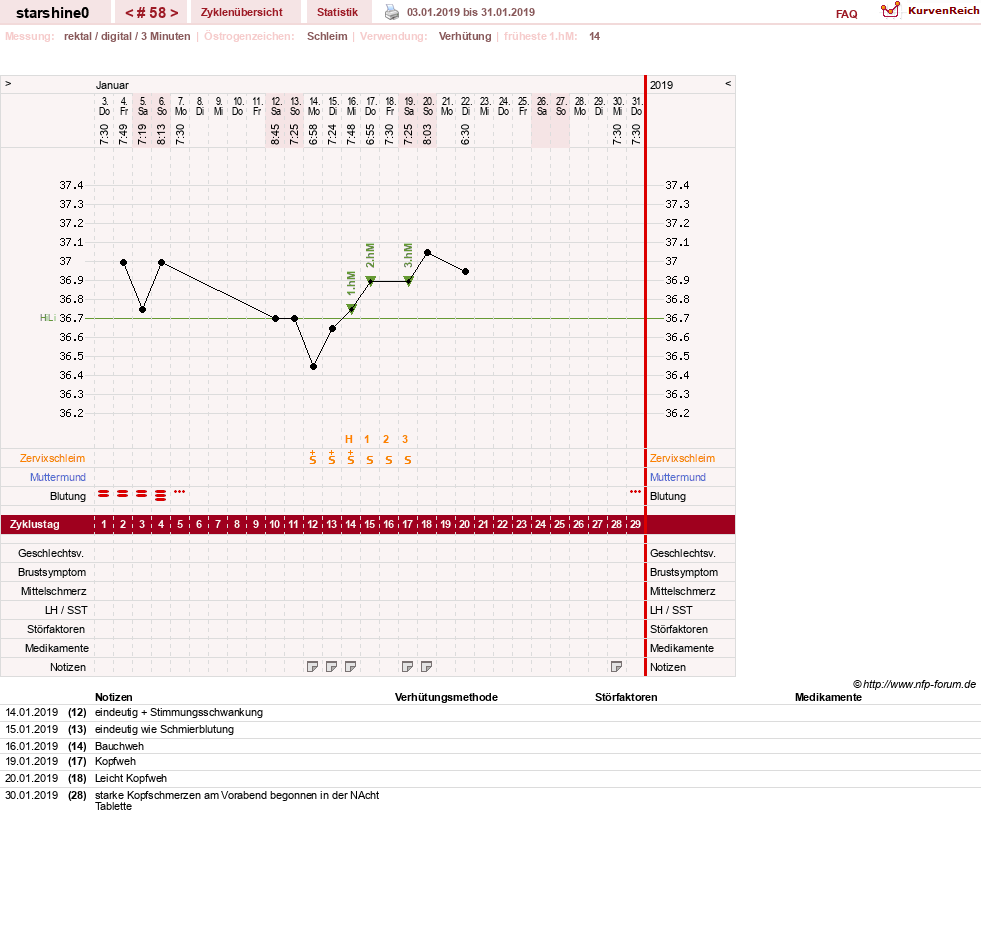Click the Störfaktoren row label on left
The height and width of the screenshot is (930, 981).
pos(56,629)
